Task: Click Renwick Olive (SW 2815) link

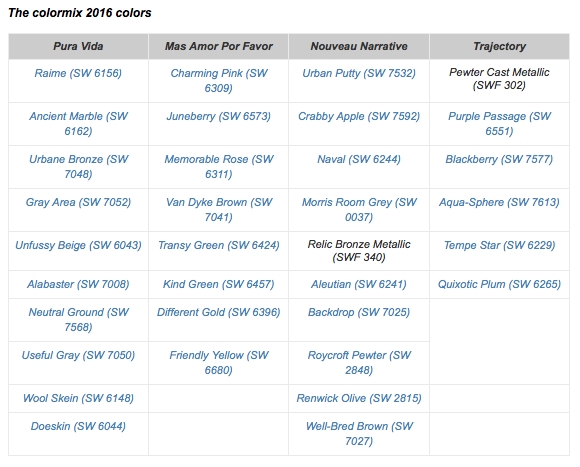Action: click(359, 398)
